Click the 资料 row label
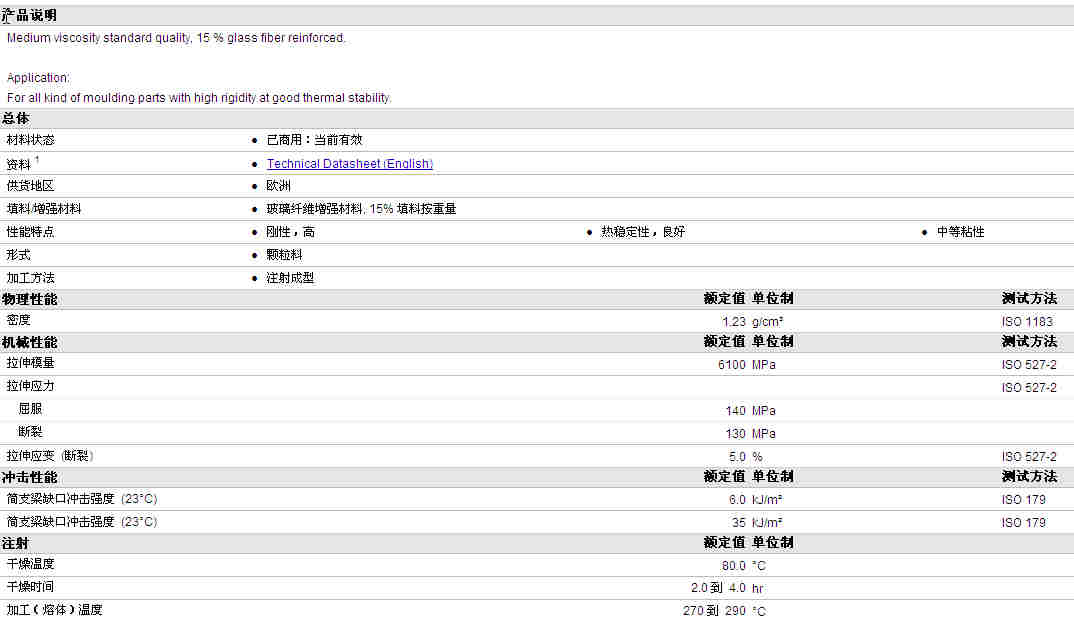 18,164
